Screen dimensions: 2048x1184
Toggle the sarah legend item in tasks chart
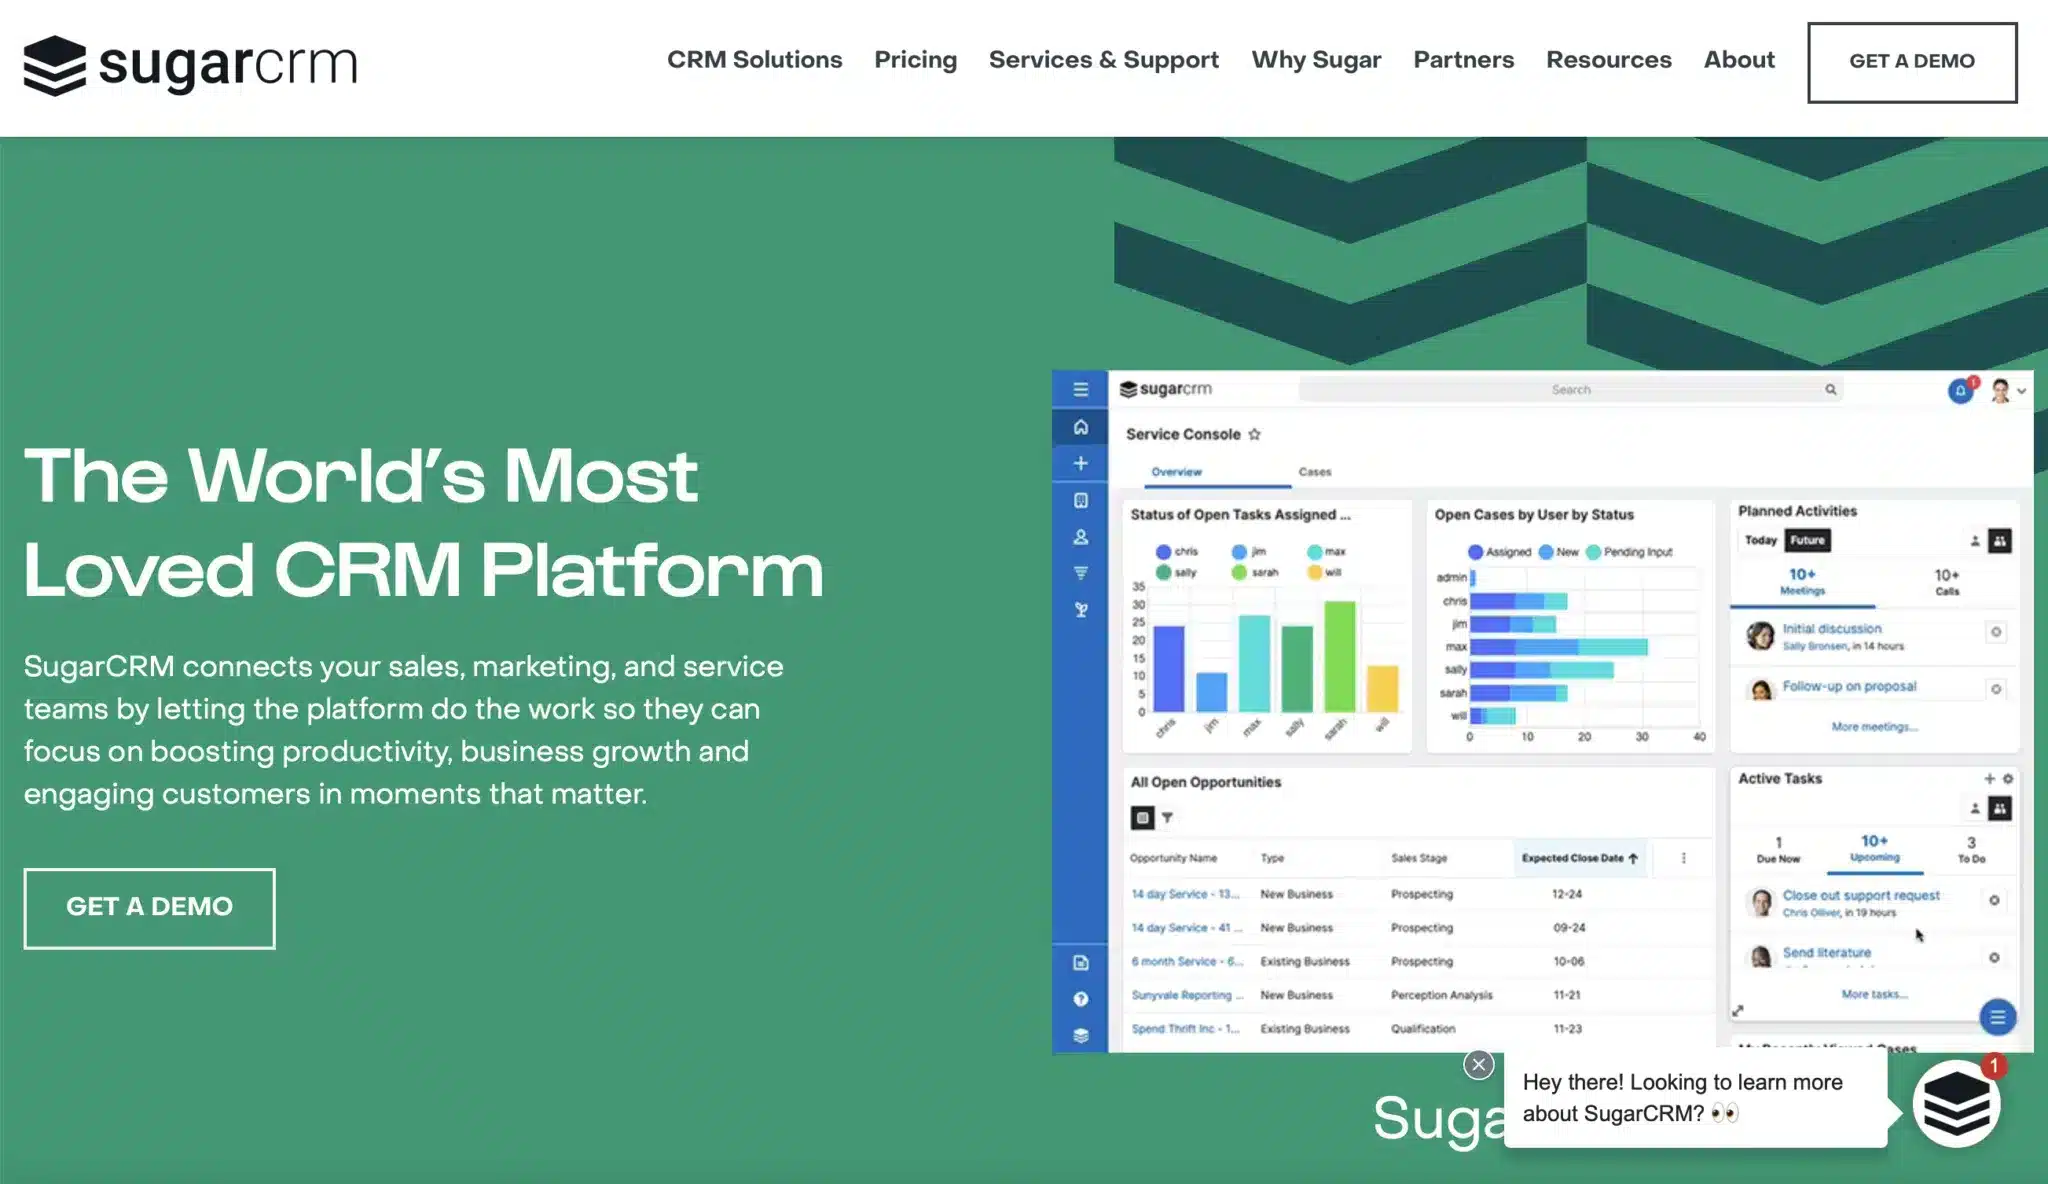tap(1255, 573)
